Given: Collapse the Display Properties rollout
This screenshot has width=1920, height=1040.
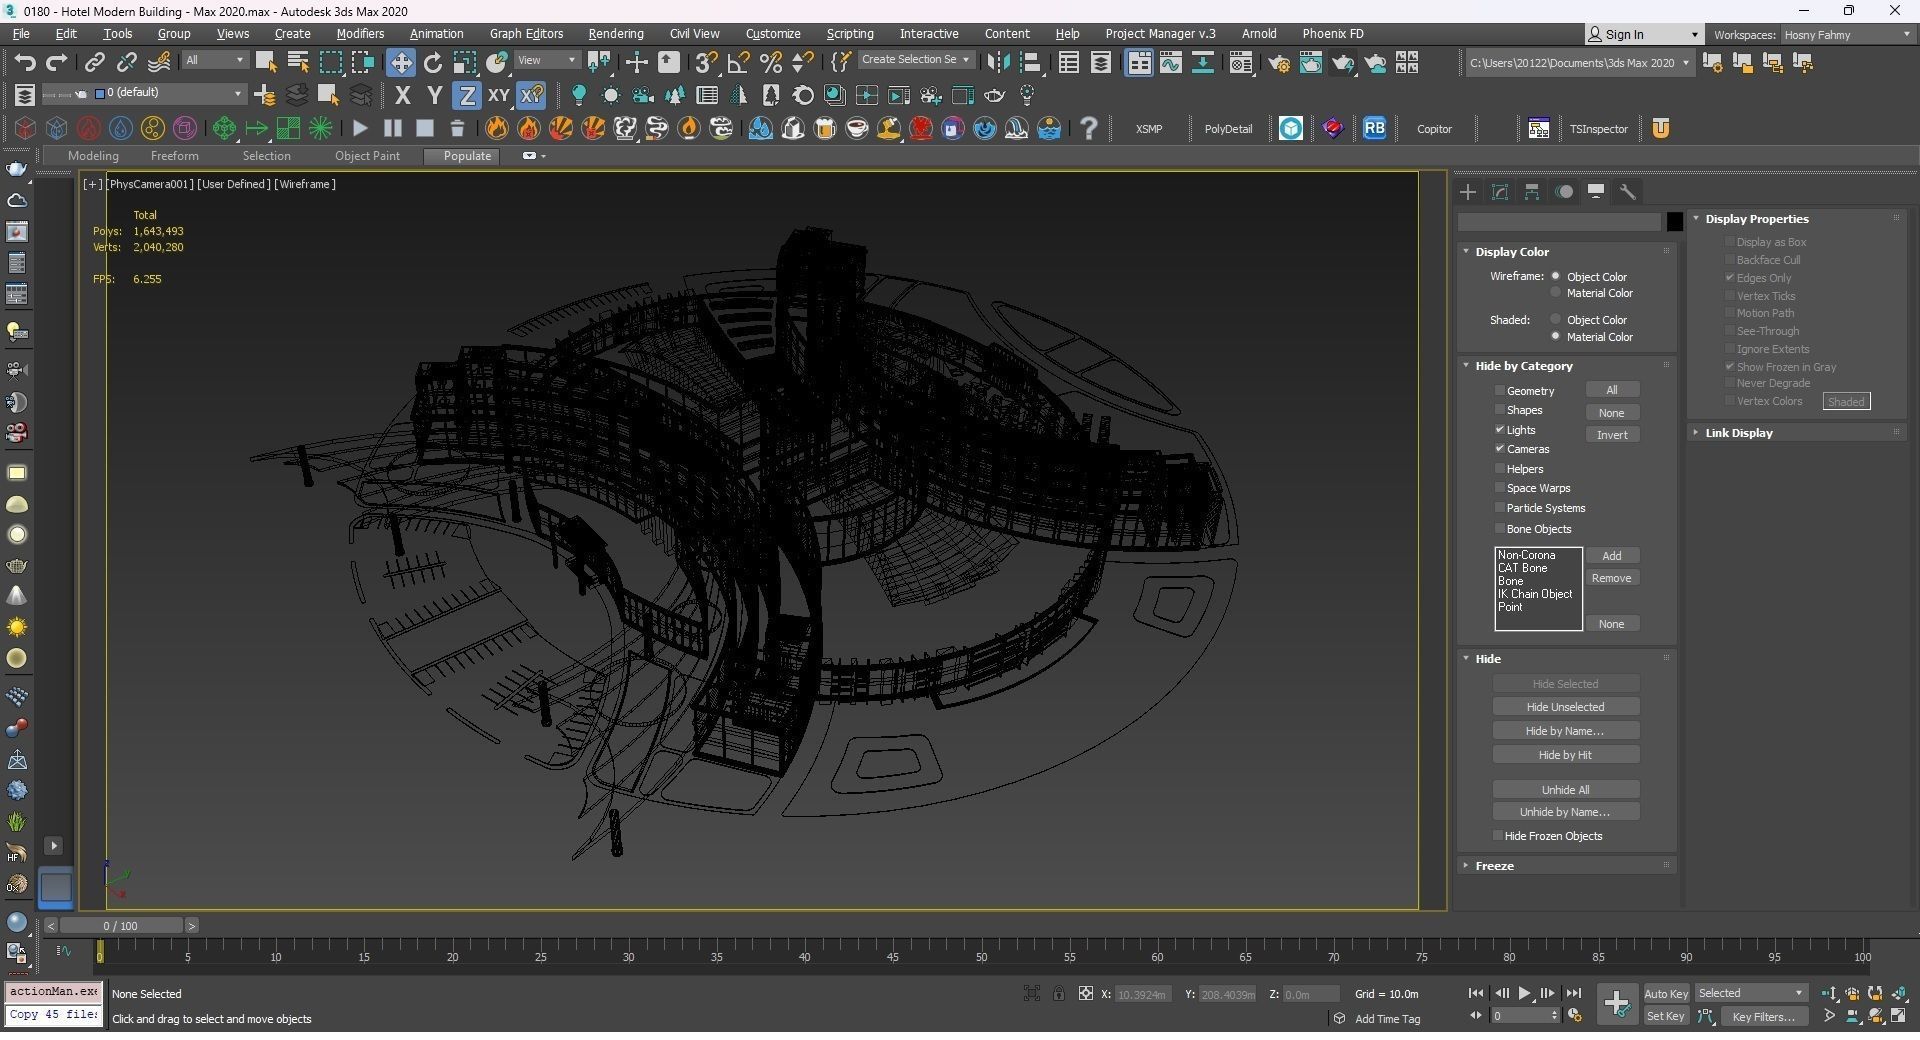Looking at the screenshot, I should point(1756,218).
